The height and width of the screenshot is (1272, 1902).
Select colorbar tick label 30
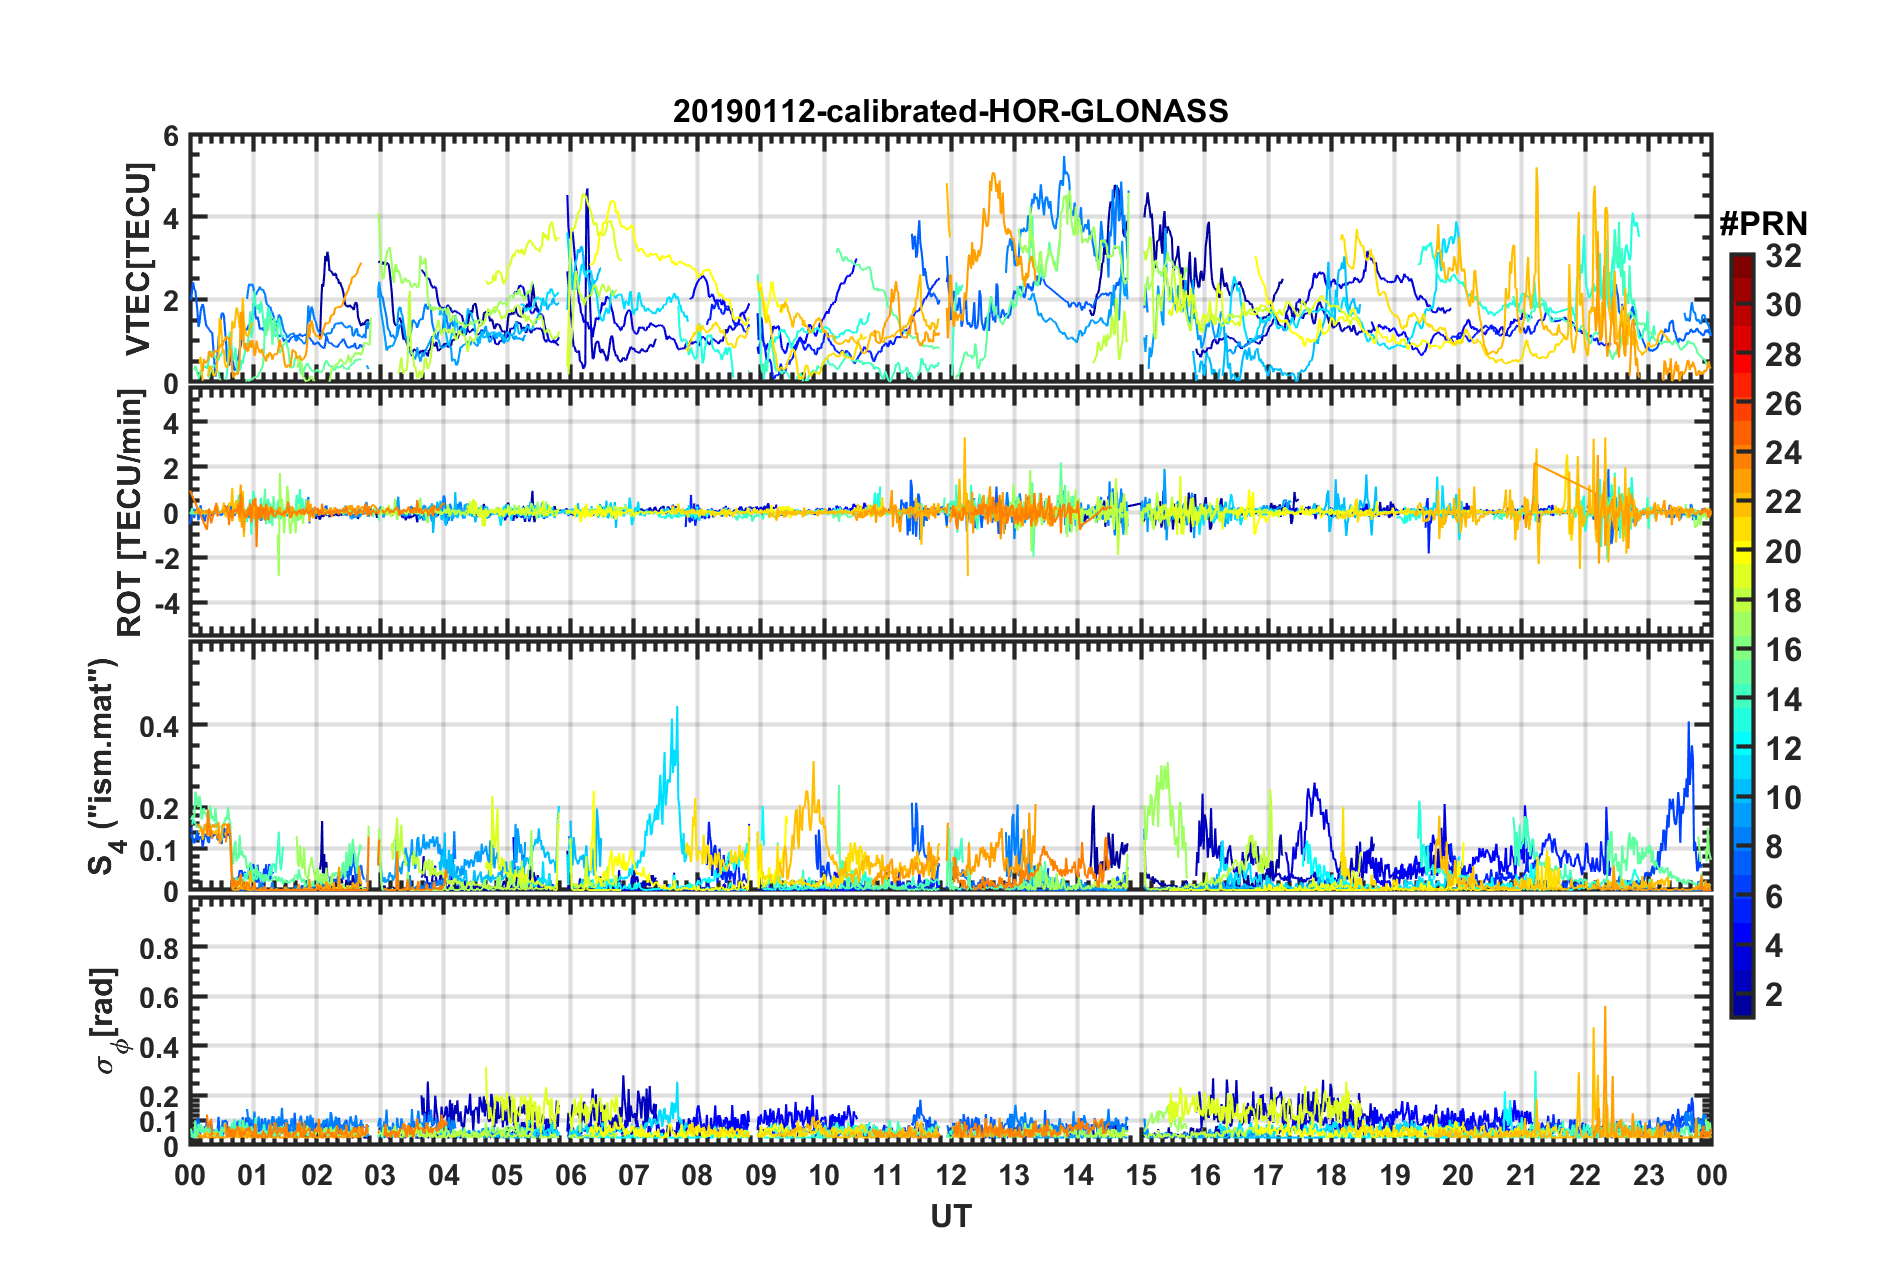click(1783, 305)
